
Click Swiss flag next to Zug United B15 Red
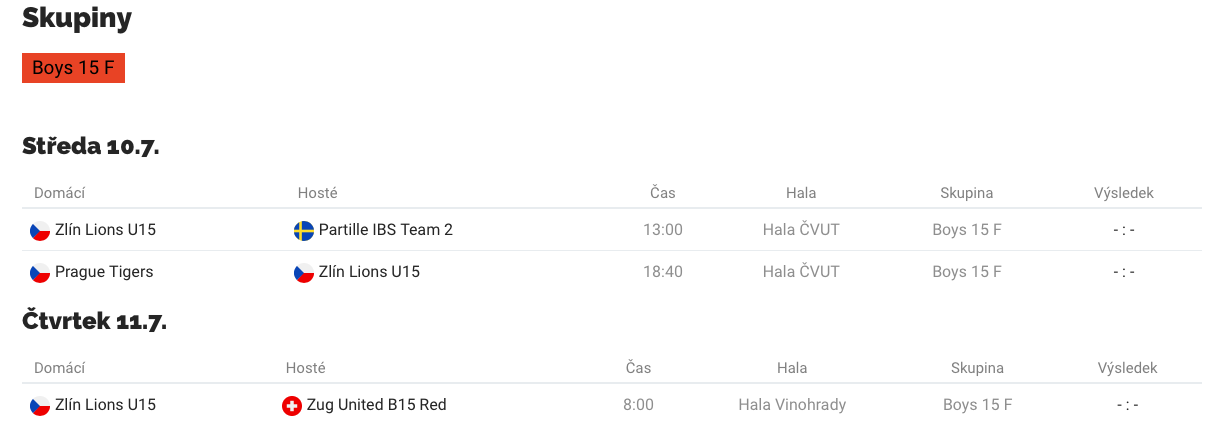292,405
